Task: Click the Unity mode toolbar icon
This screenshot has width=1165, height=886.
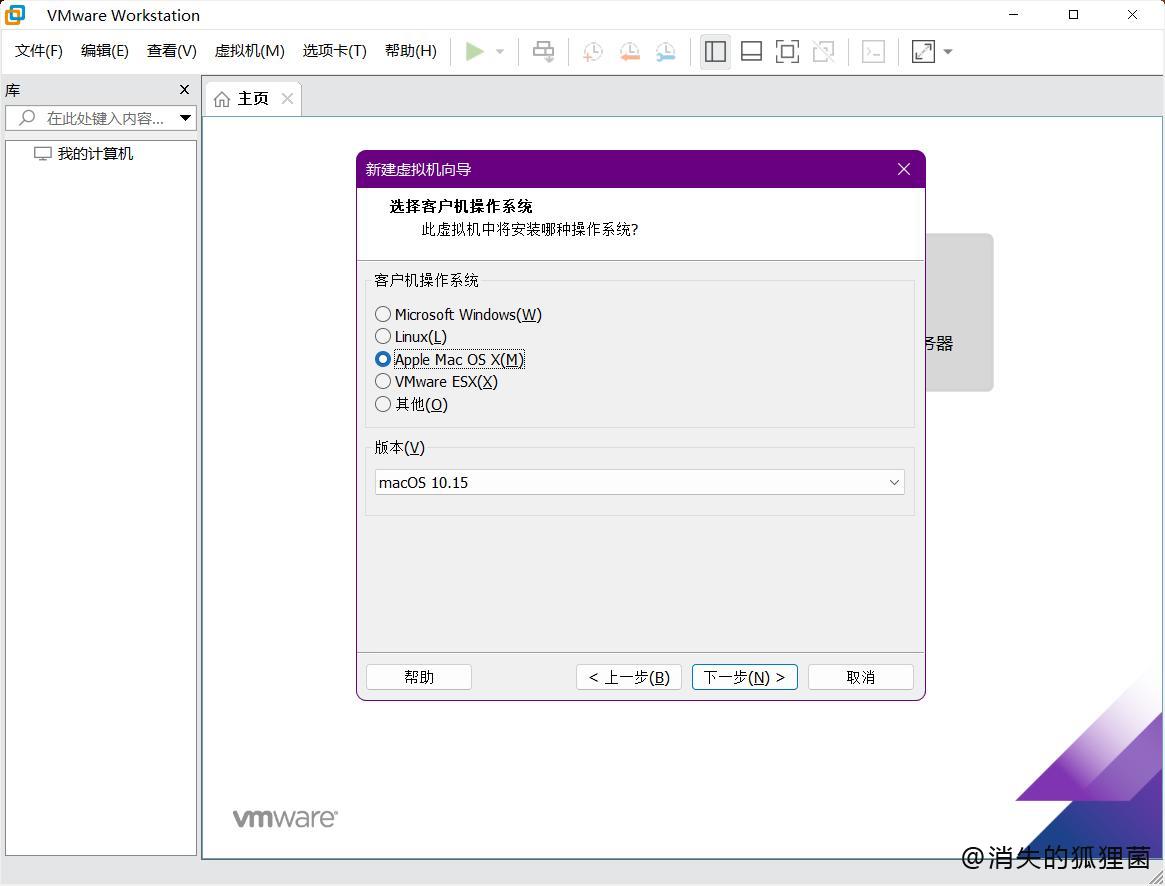Action: [x=823, y=51]
